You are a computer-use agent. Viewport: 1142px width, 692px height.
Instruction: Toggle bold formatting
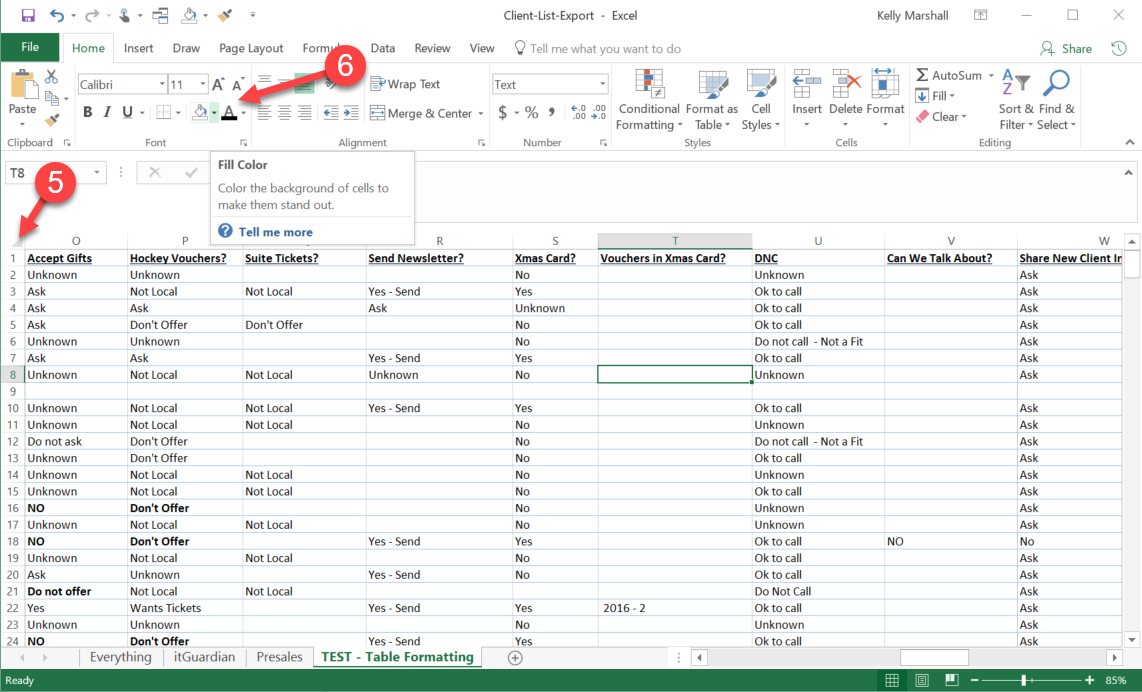coord(87,112)
